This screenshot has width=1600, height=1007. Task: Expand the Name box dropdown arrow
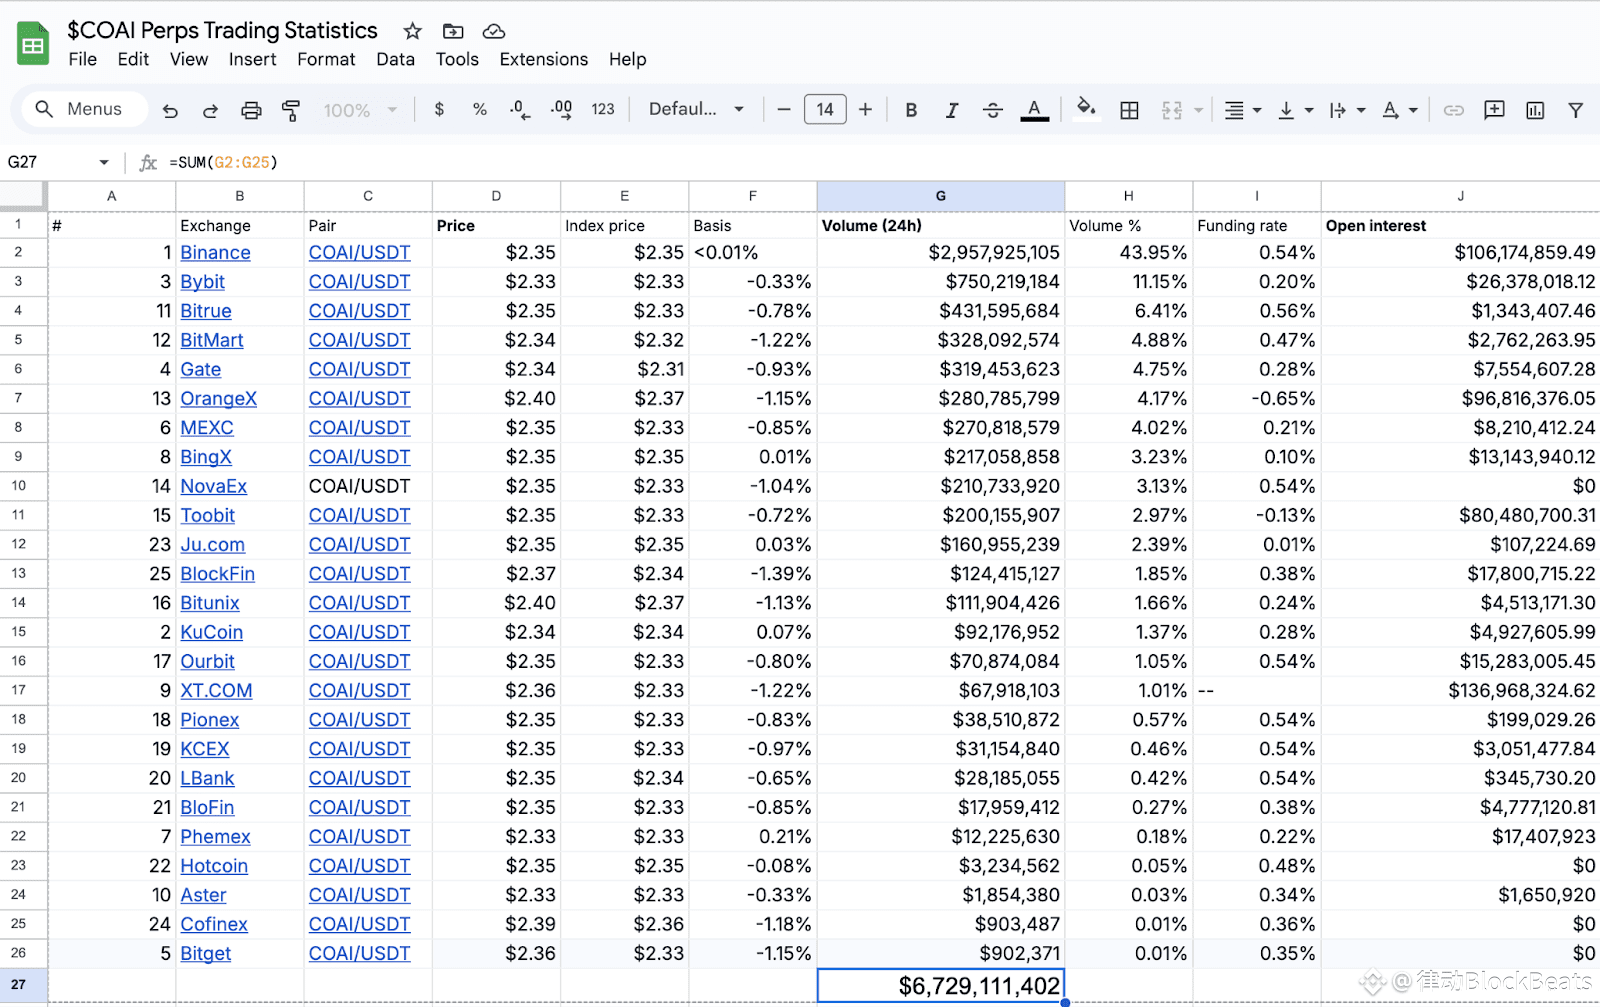tap(103, 162)
